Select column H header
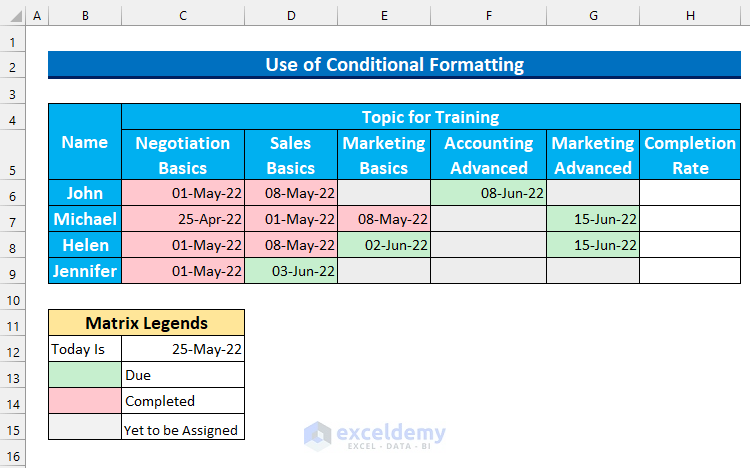Image resolution: width=750 pixels, height=468 pixels. (690, 17)
